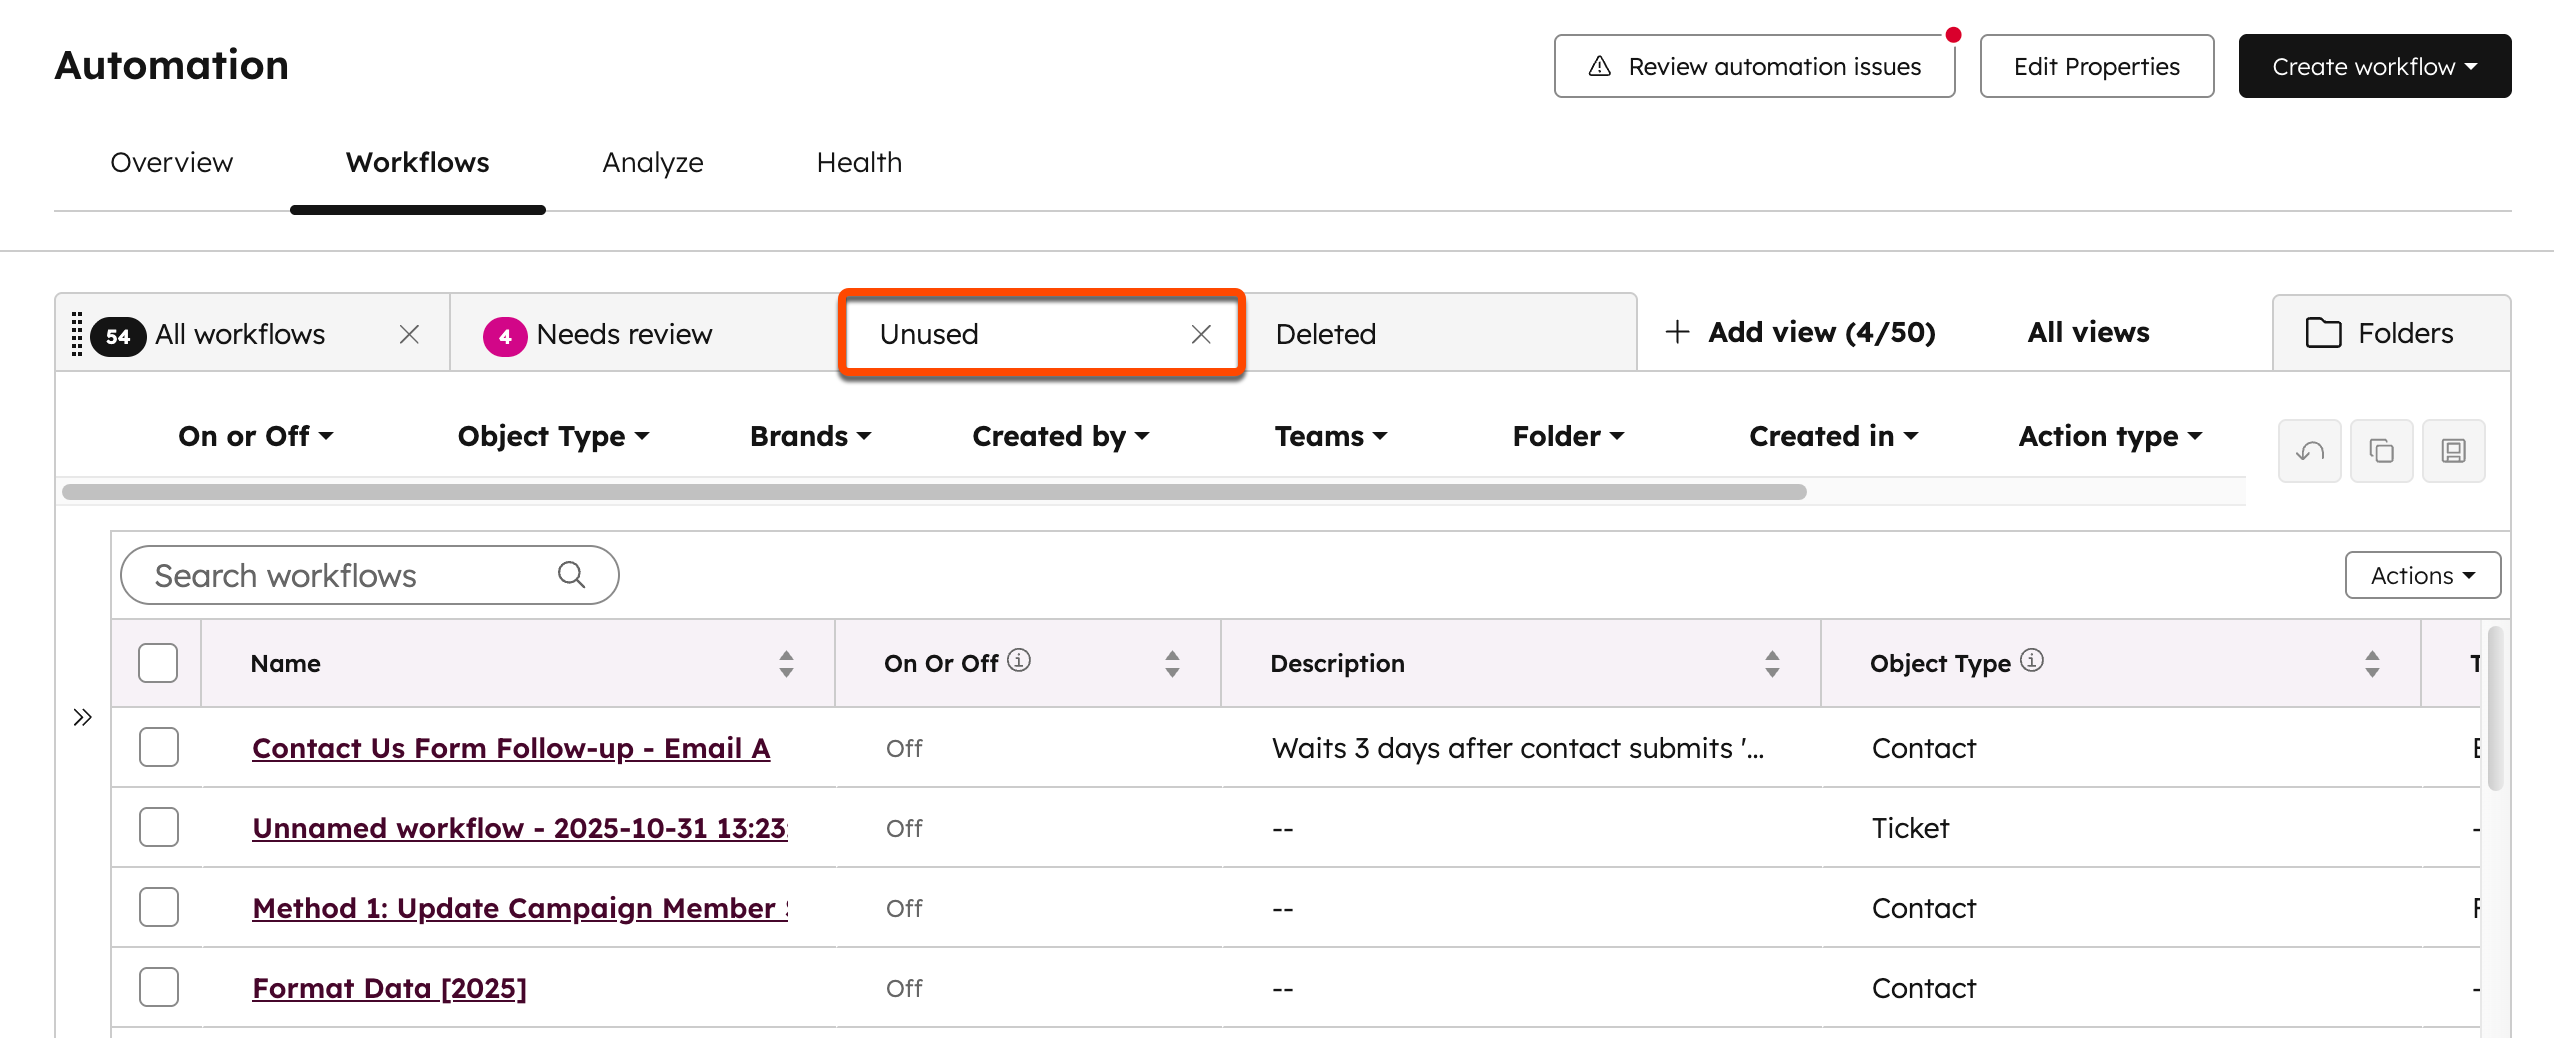Open the Create workflow dropdown
Viewport: 2554px width, 1038px height.
tap(2375, 66)
